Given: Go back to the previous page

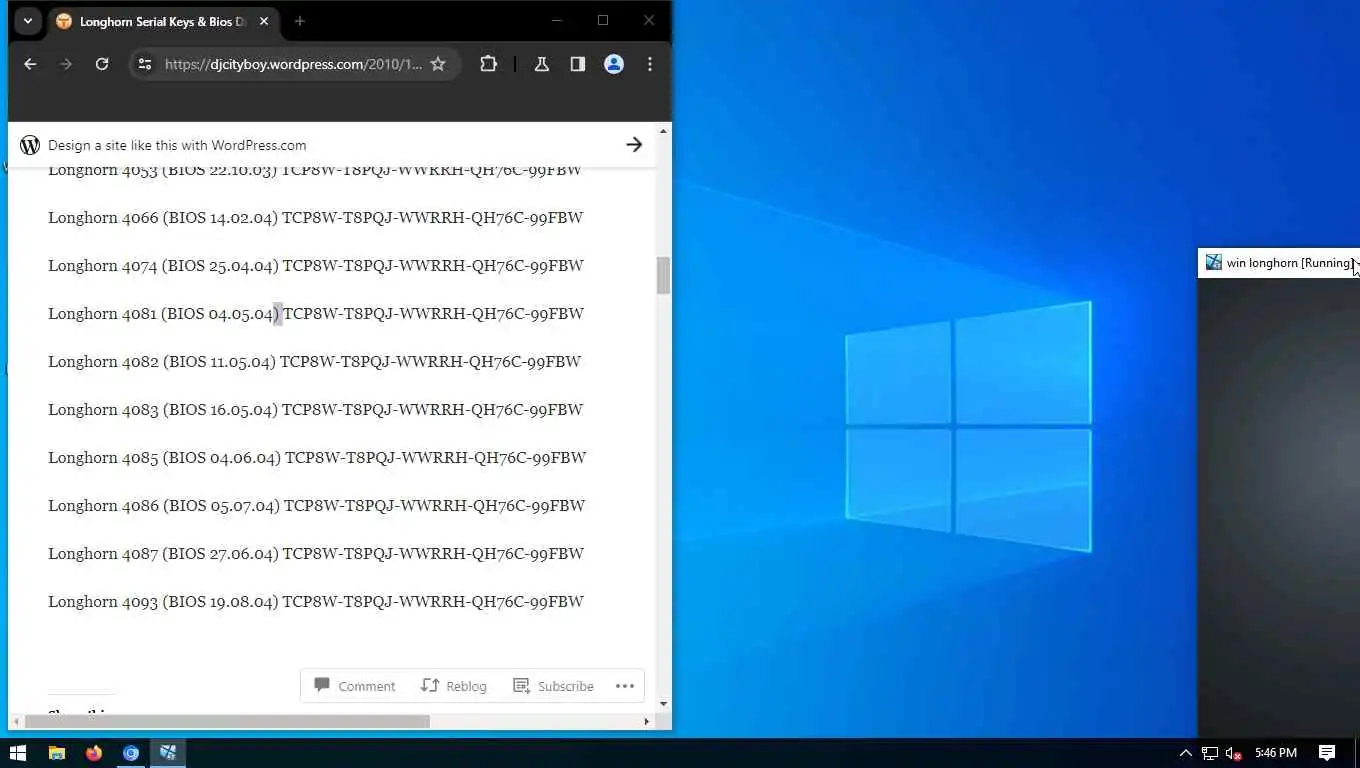Looking at the screenshot, I should coord(30,64).
